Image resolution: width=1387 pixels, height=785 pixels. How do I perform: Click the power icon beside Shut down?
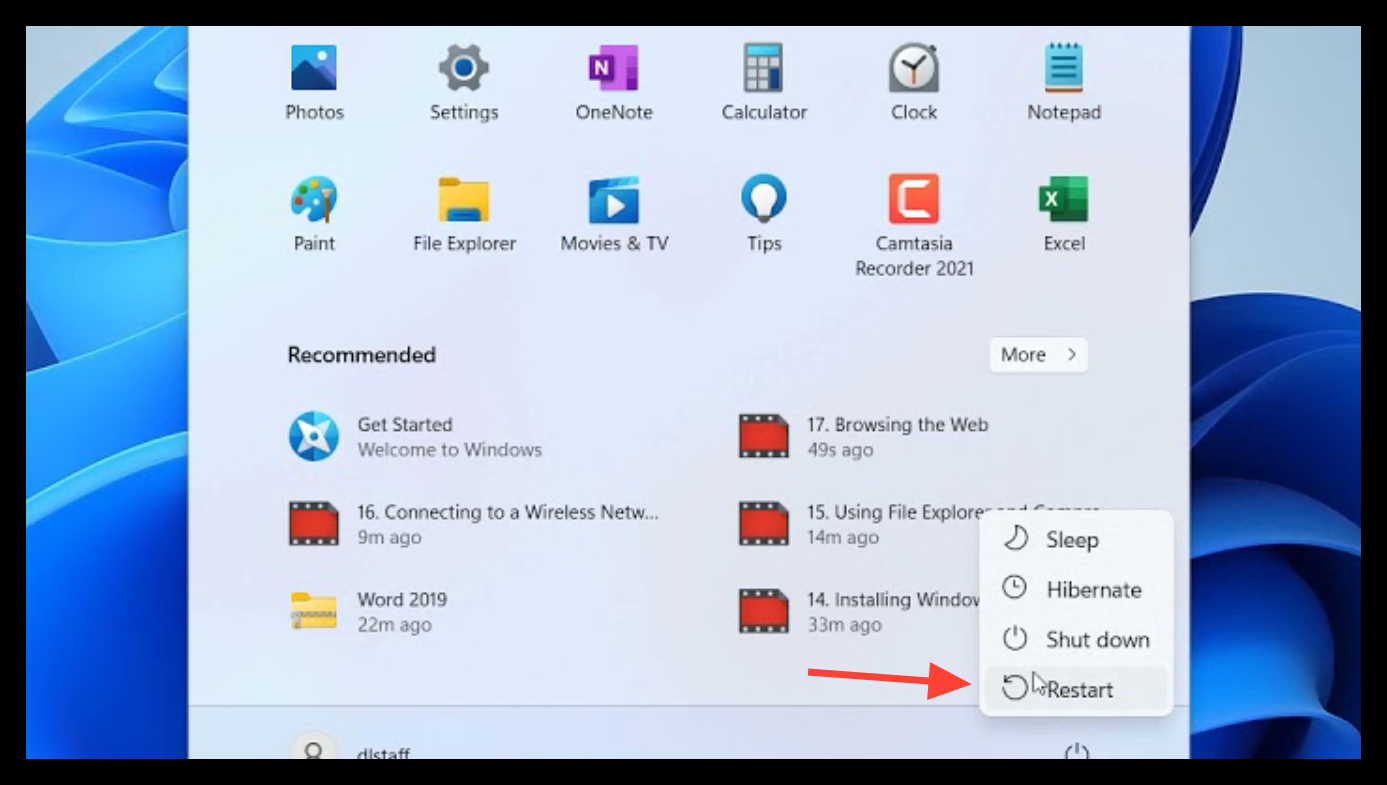1015,638
